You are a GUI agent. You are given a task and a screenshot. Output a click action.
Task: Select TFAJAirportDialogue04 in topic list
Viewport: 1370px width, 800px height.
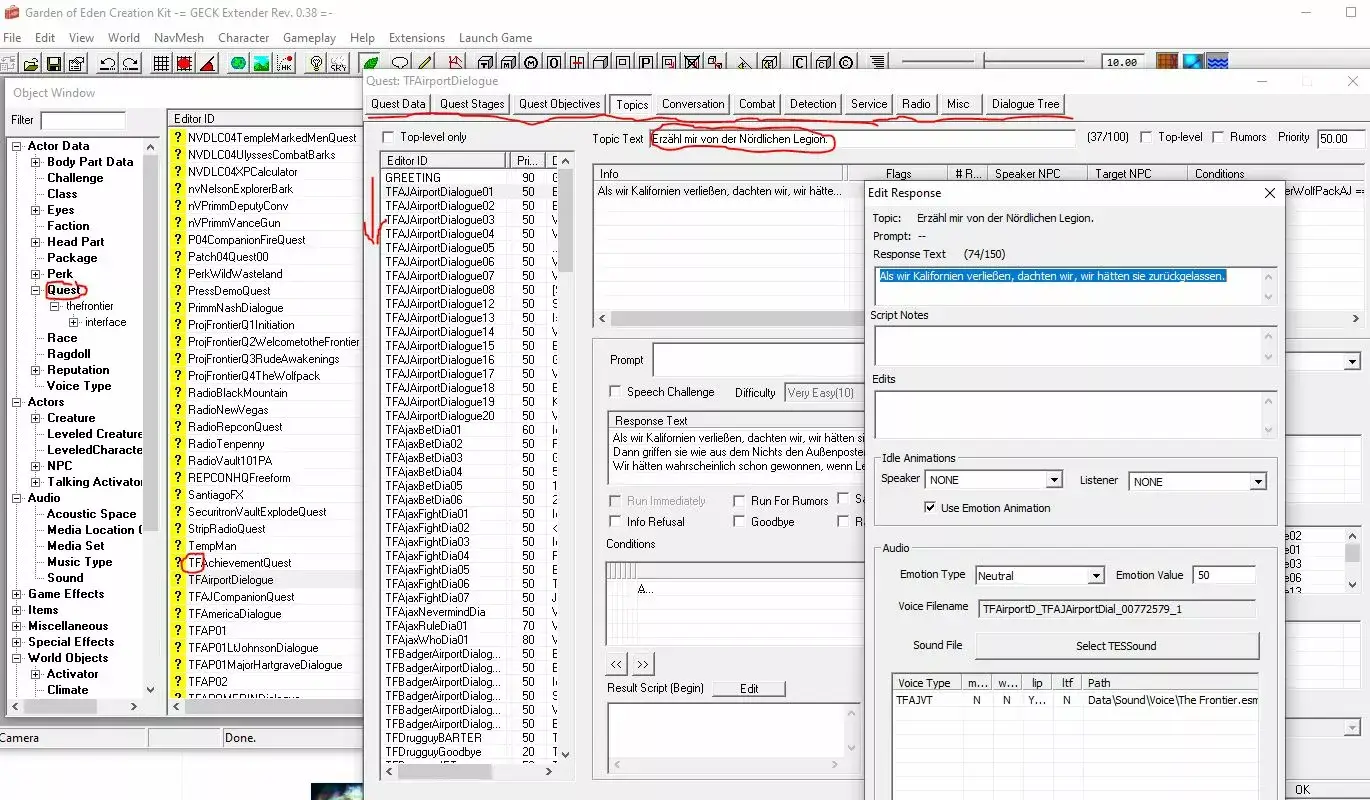(x=440, y=234)
